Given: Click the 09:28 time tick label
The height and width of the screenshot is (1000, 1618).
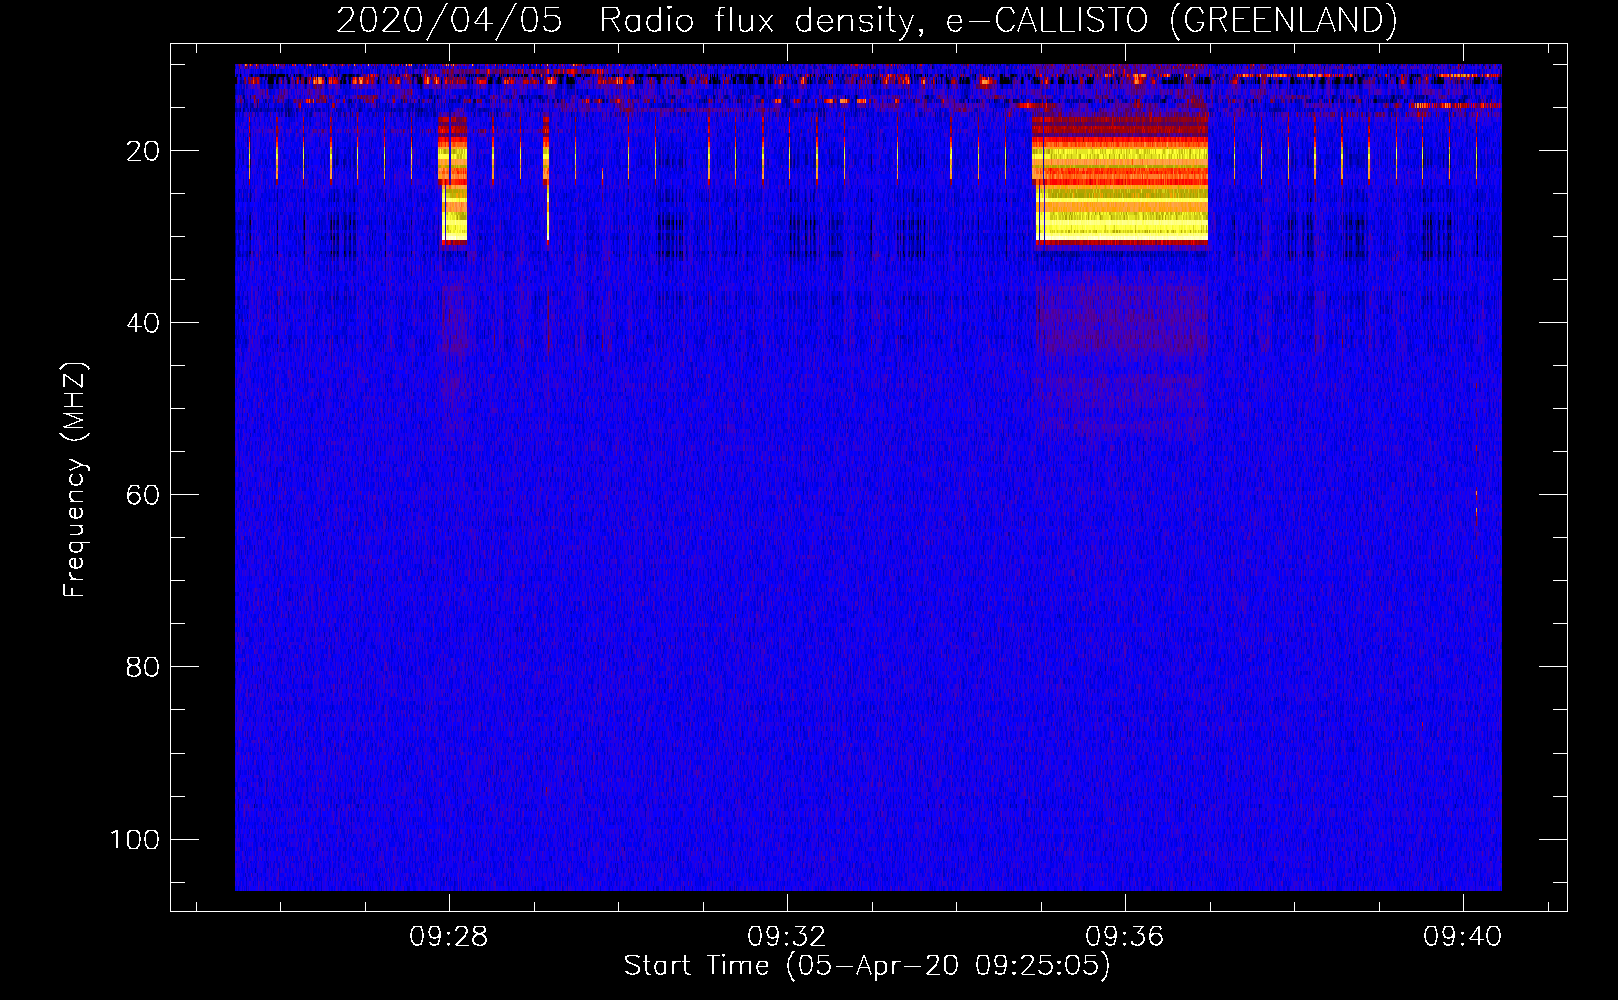Looking at the screenshot, I should [449, 936].
